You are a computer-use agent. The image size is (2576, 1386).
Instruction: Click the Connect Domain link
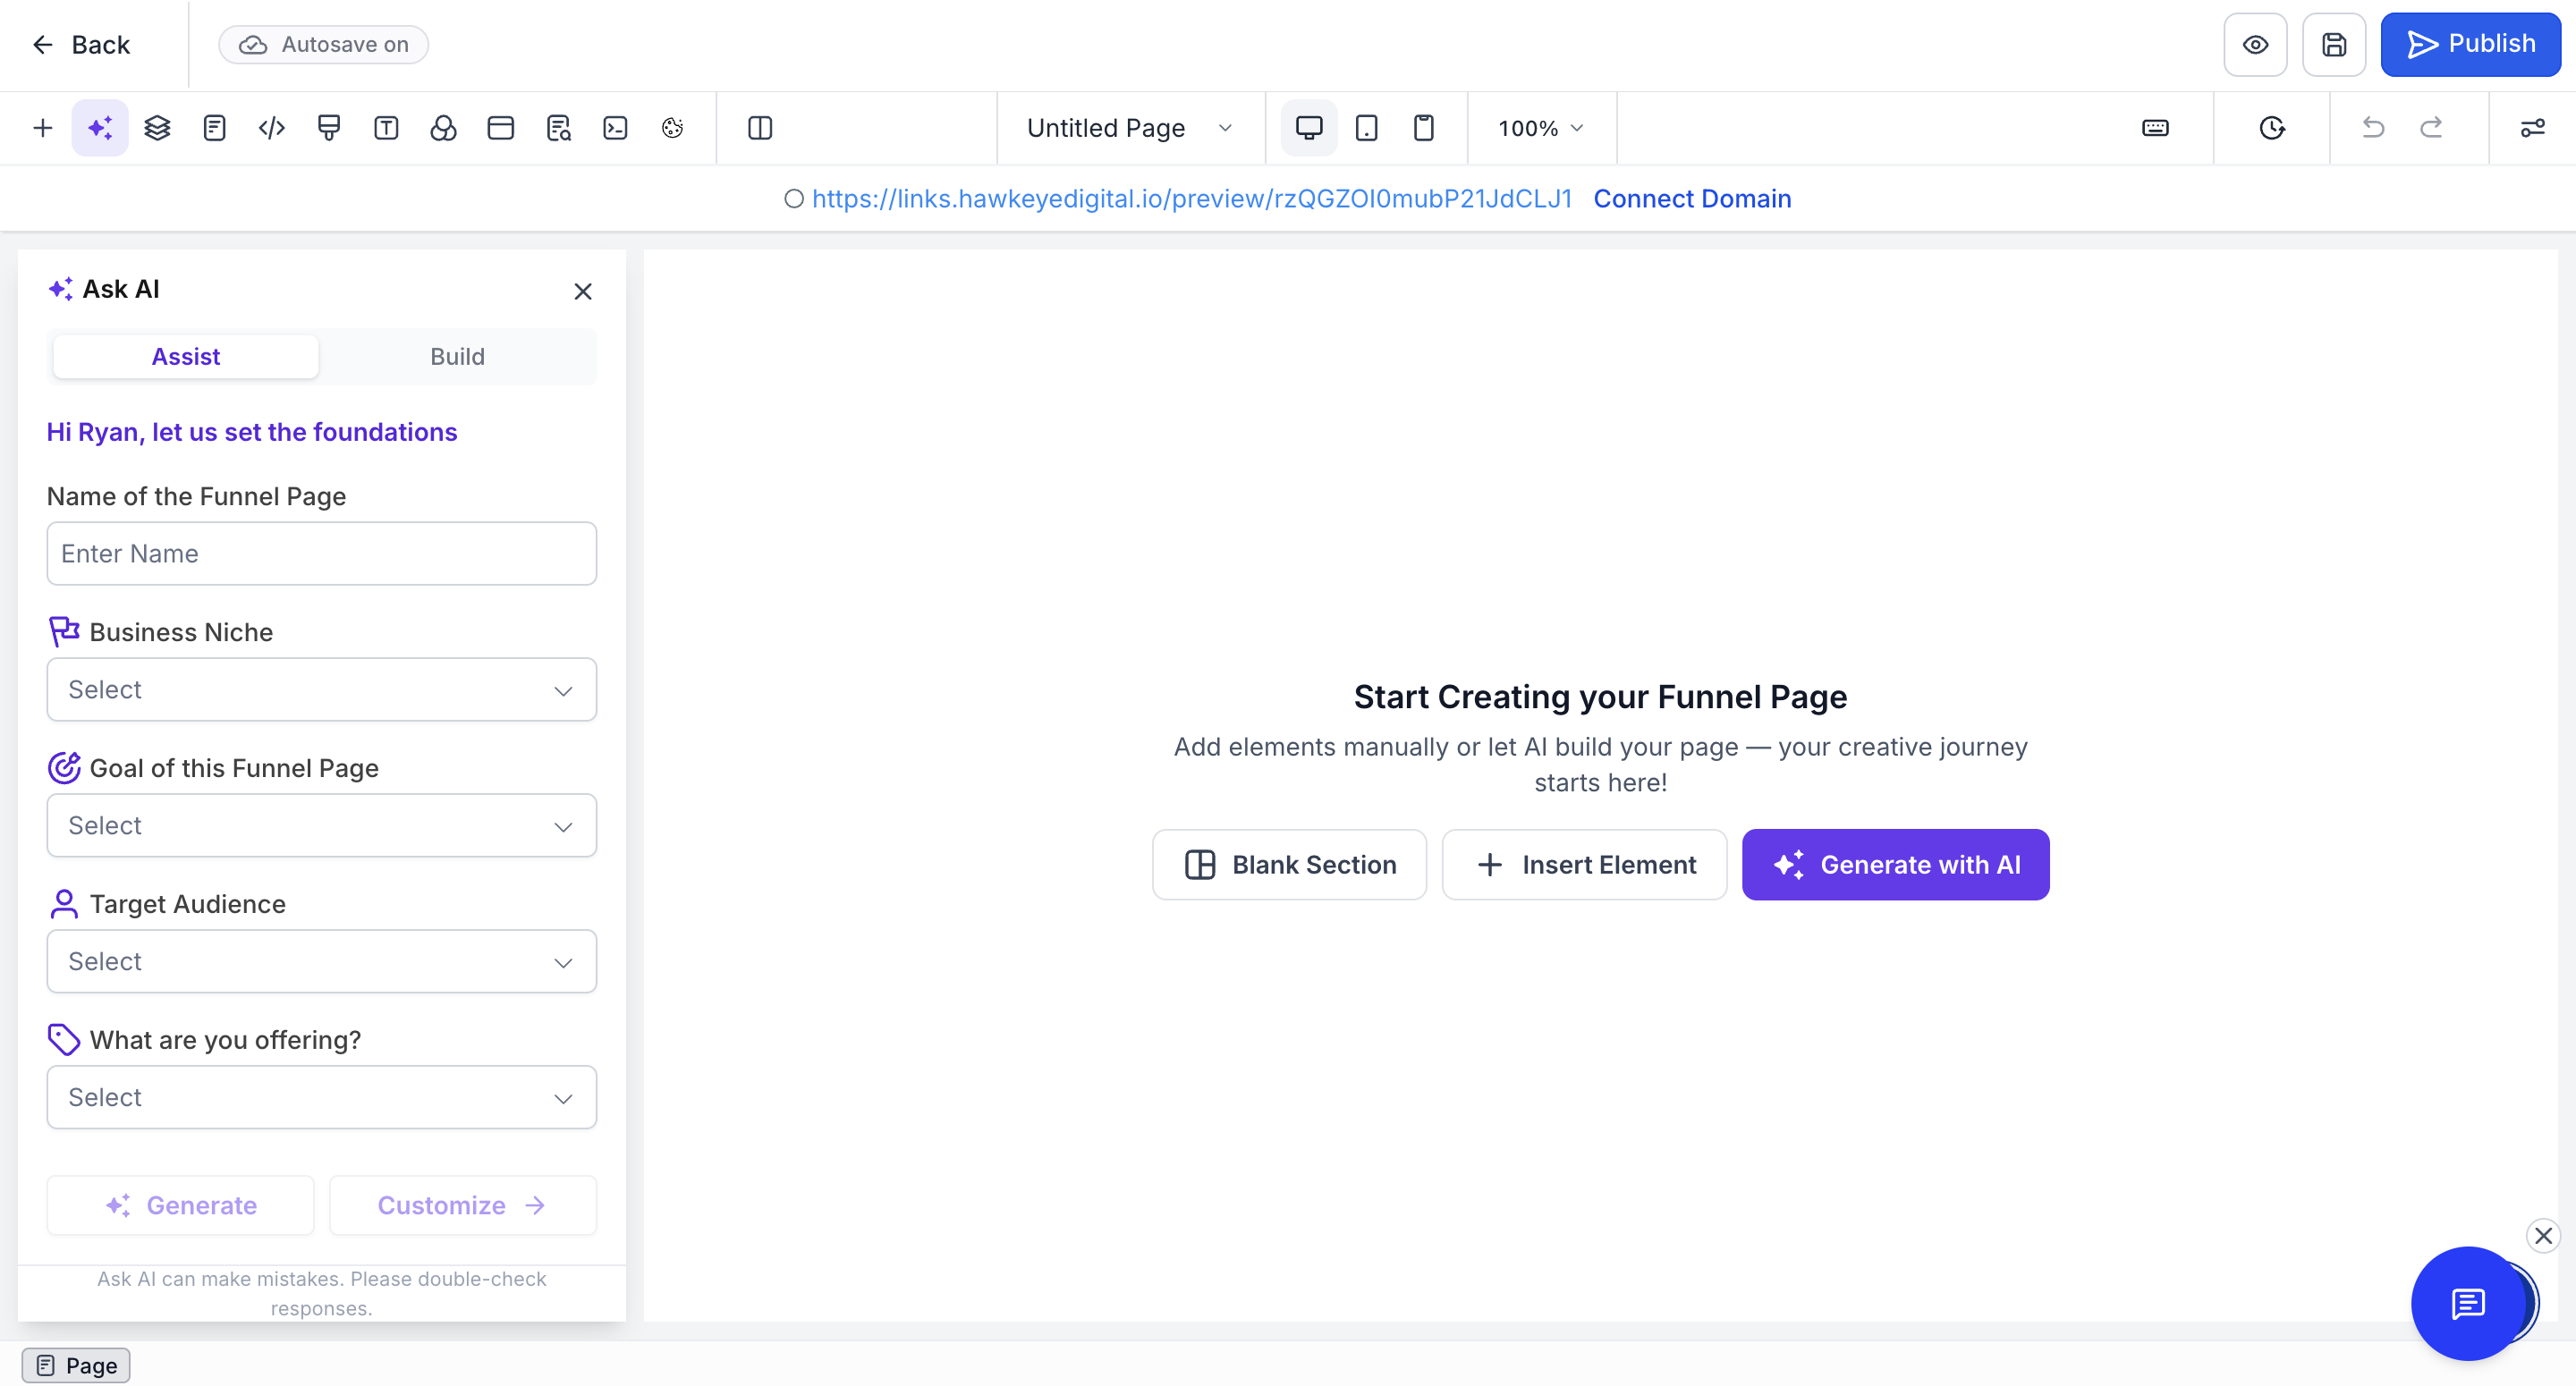(1692, 199)
